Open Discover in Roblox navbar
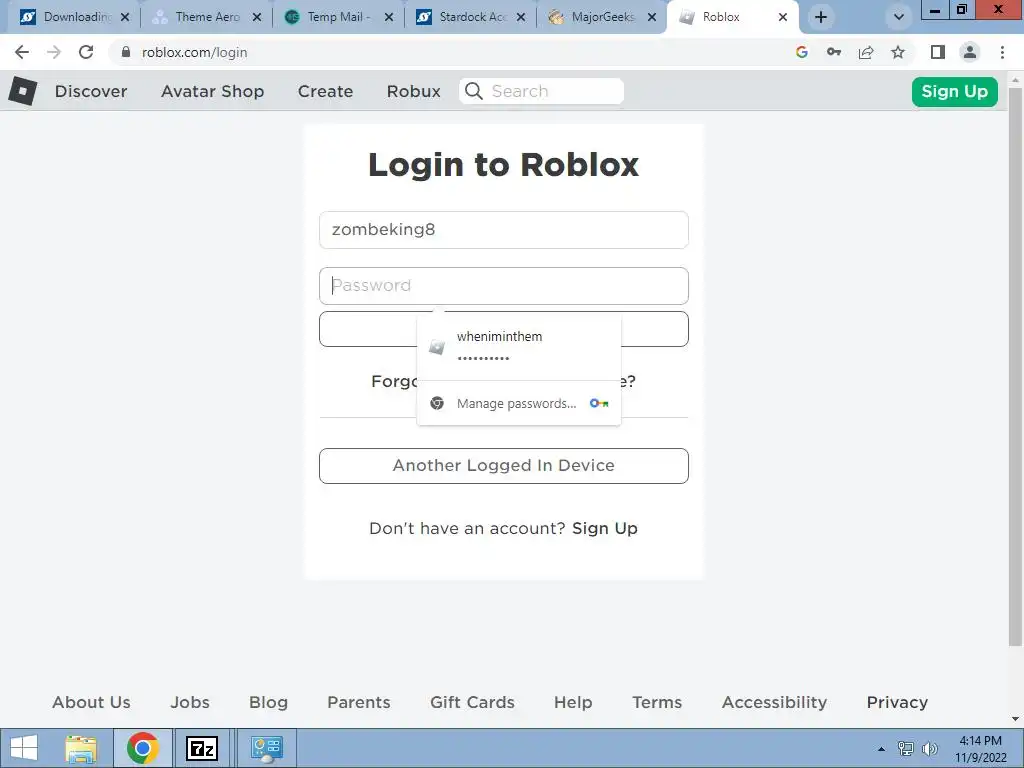 point(91,91)
